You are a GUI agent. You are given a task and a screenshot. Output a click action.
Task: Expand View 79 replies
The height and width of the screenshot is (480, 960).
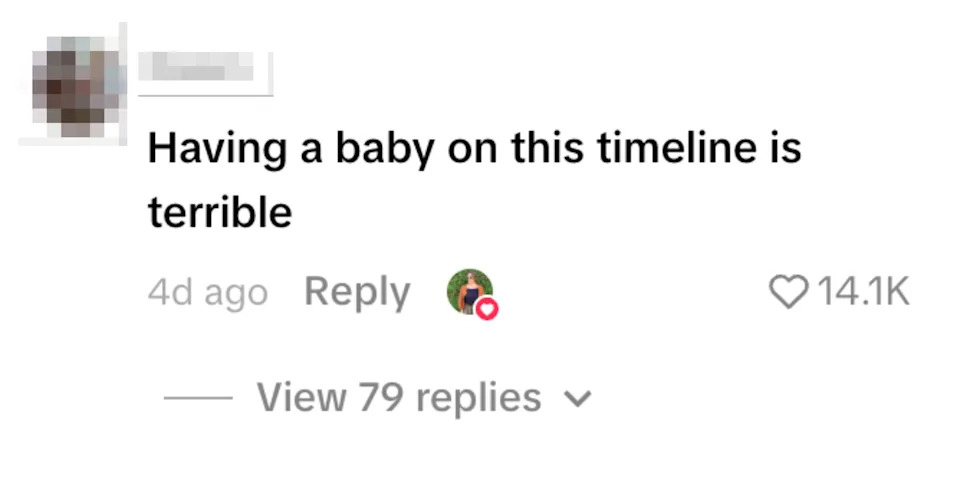pyautogui.click(x=399, y=398)
